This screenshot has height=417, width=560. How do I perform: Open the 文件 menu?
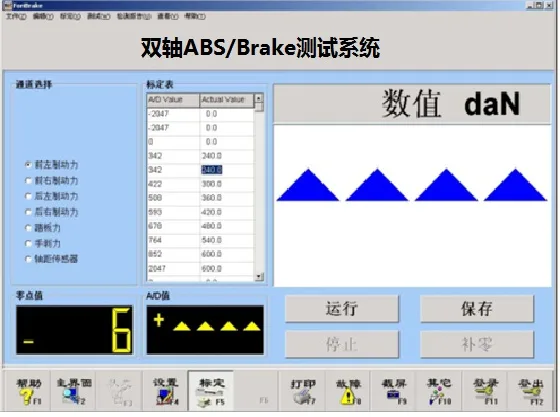16,16
